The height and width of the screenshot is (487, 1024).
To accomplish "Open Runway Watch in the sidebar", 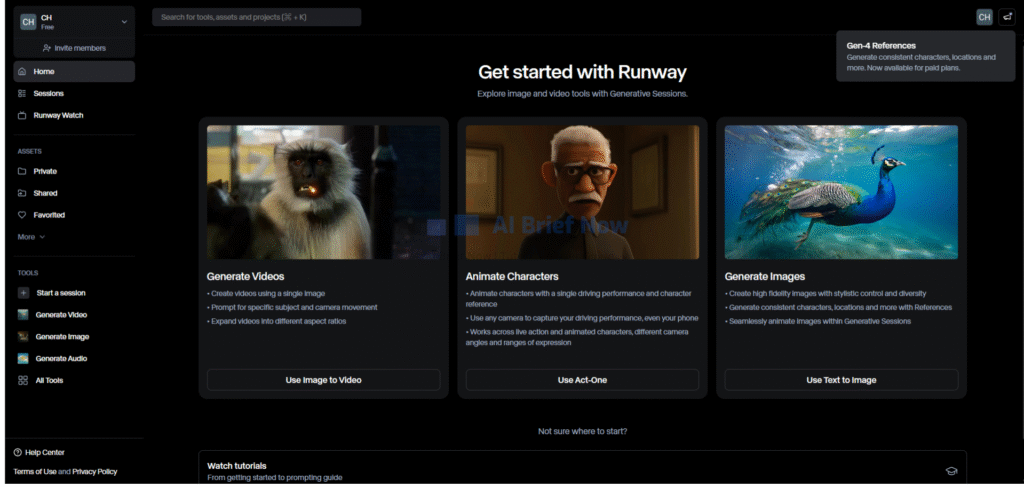I will point(74,116).
